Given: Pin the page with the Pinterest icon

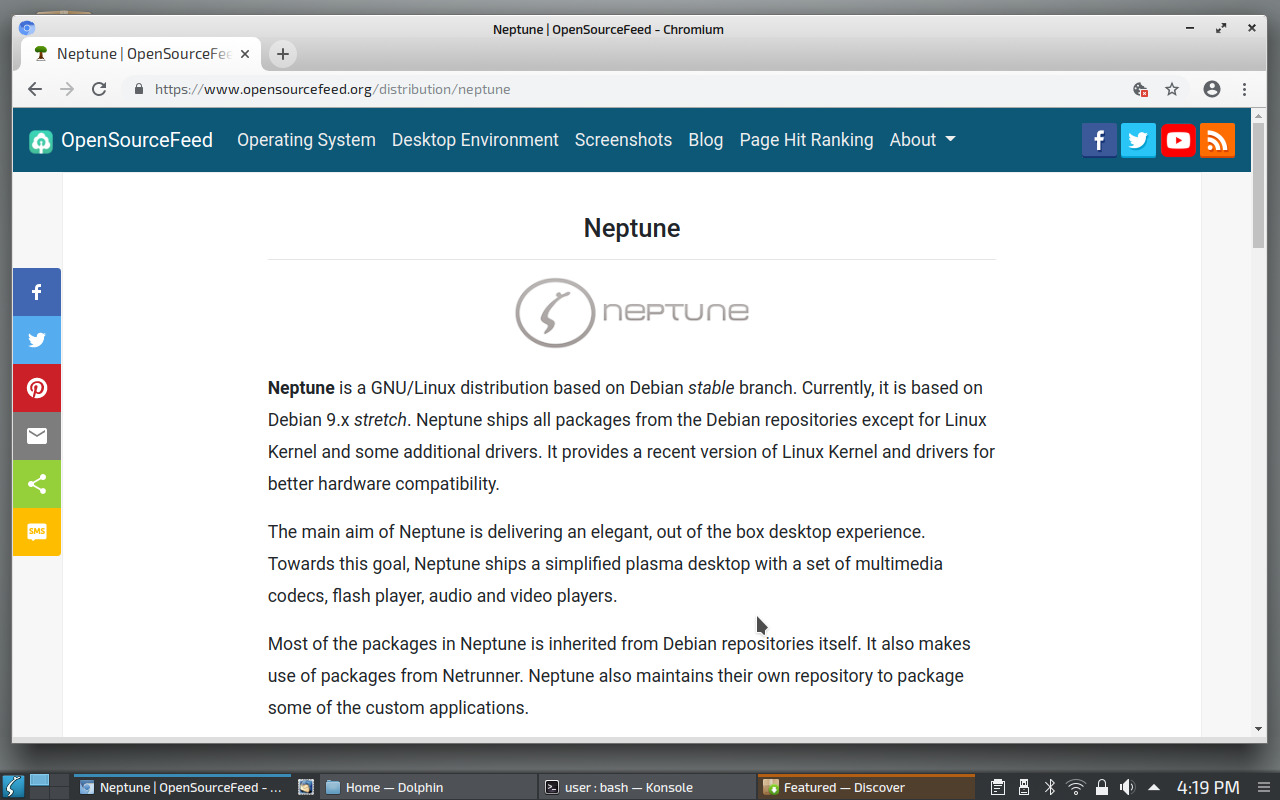Looking at the screenshot, I should point(37,388).
